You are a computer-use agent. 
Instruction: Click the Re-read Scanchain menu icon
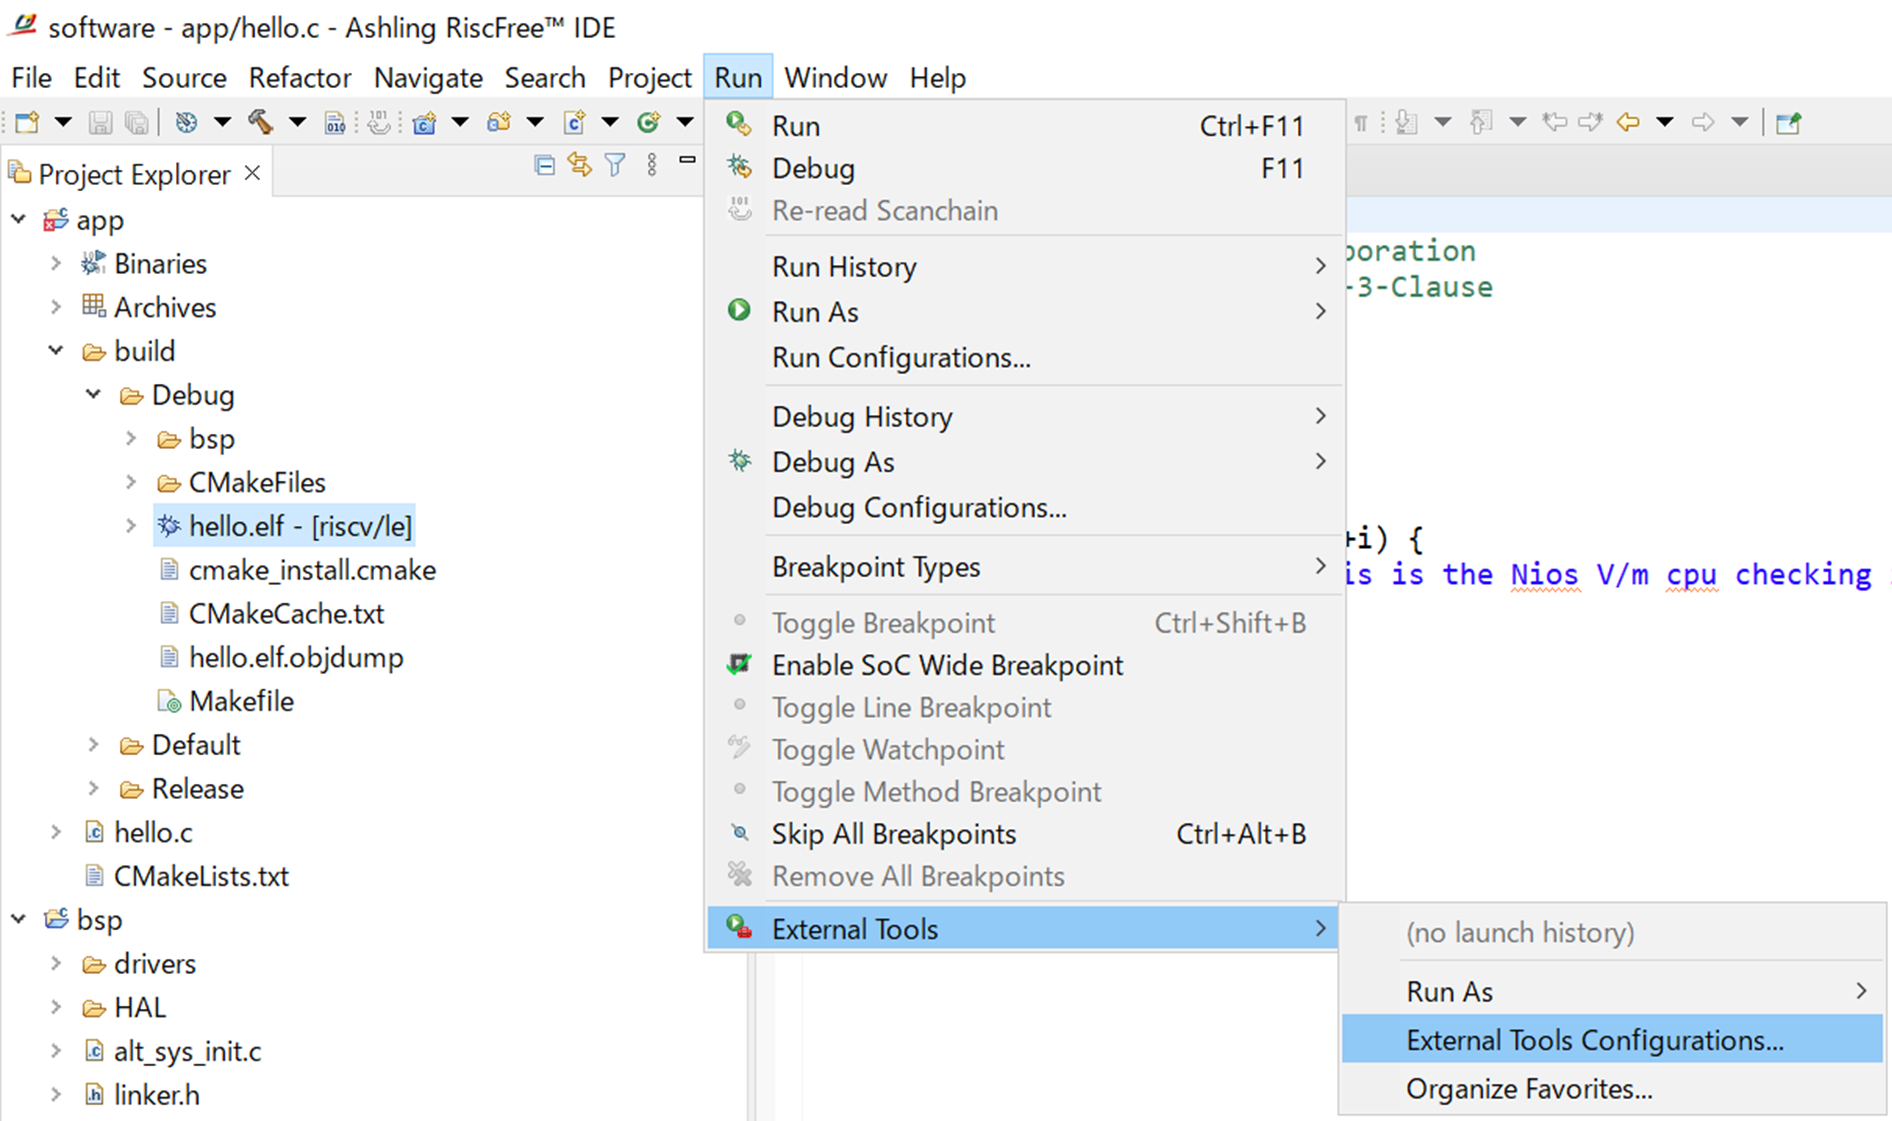pyautogui.click(x=740, y=209)
